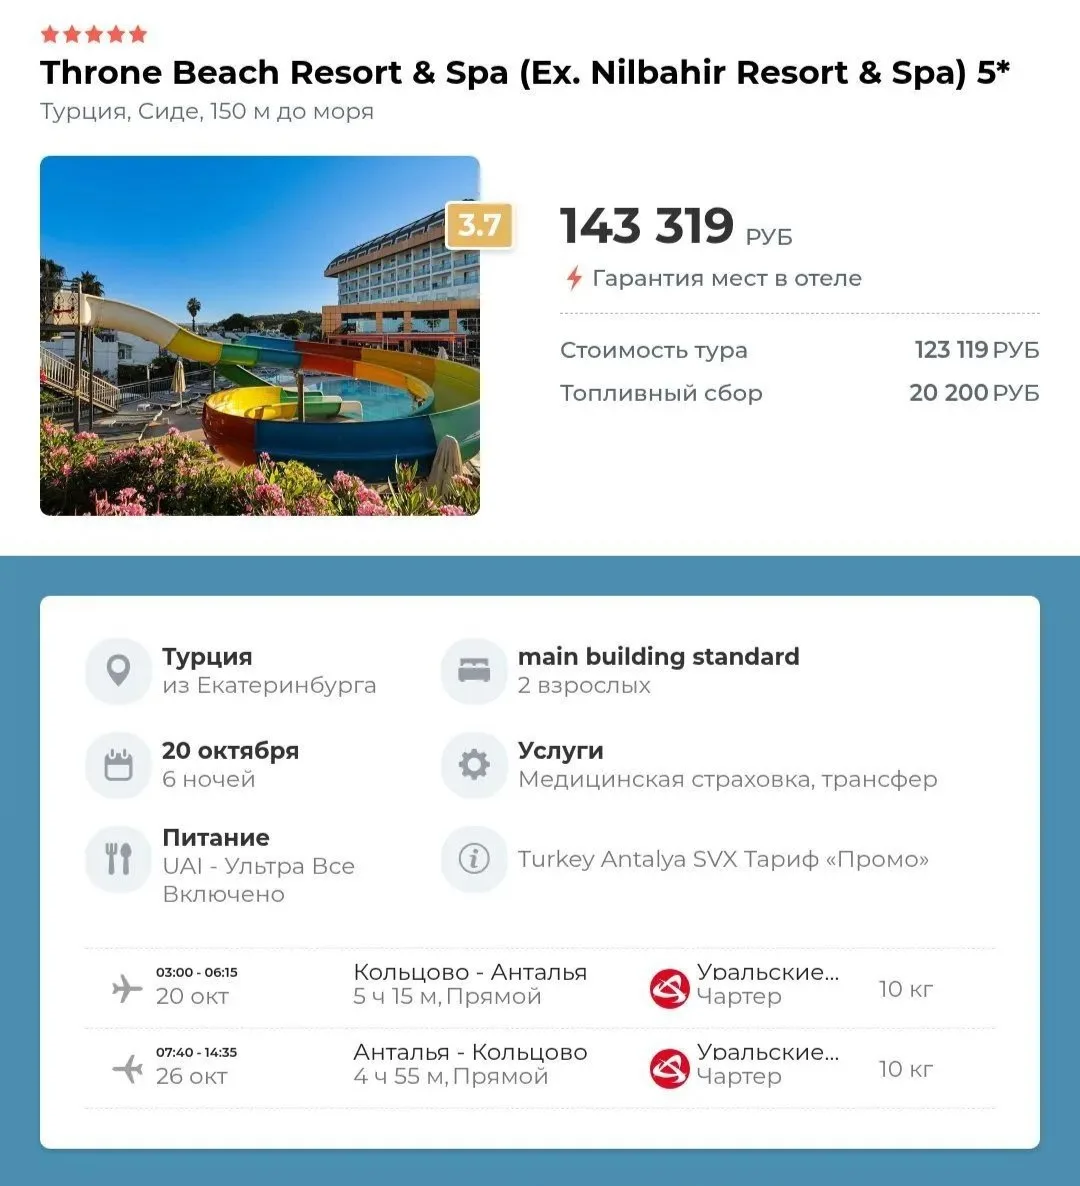Click the return airplane icon for 26 окт
Viewport: 1080px width, 1186px height.
point(127,1068)
